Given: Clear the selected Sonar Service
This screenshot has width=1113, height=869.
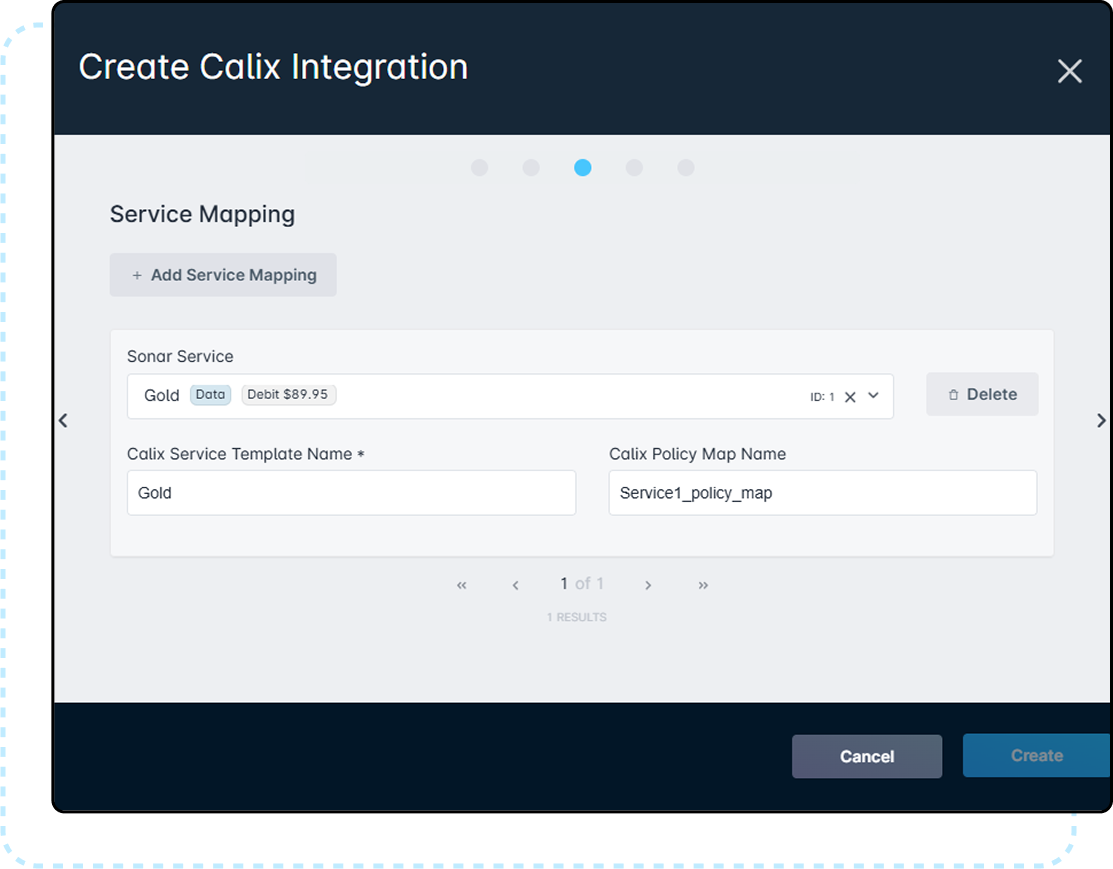Looking at the screenshot, I should pos(850,397).
